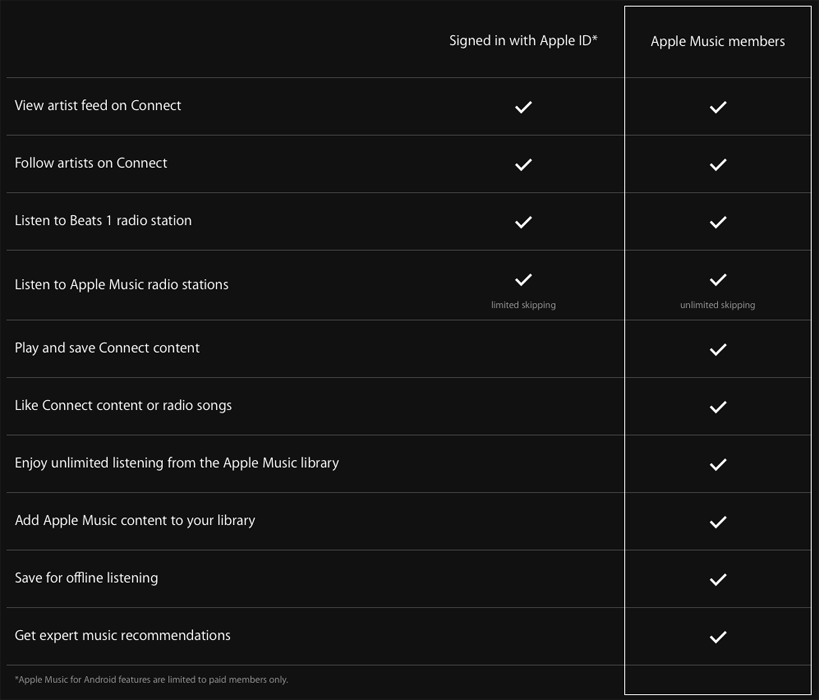Click the 'Save for offline listening' row label
The image size is (819, 700).
[x=86, y=578]
